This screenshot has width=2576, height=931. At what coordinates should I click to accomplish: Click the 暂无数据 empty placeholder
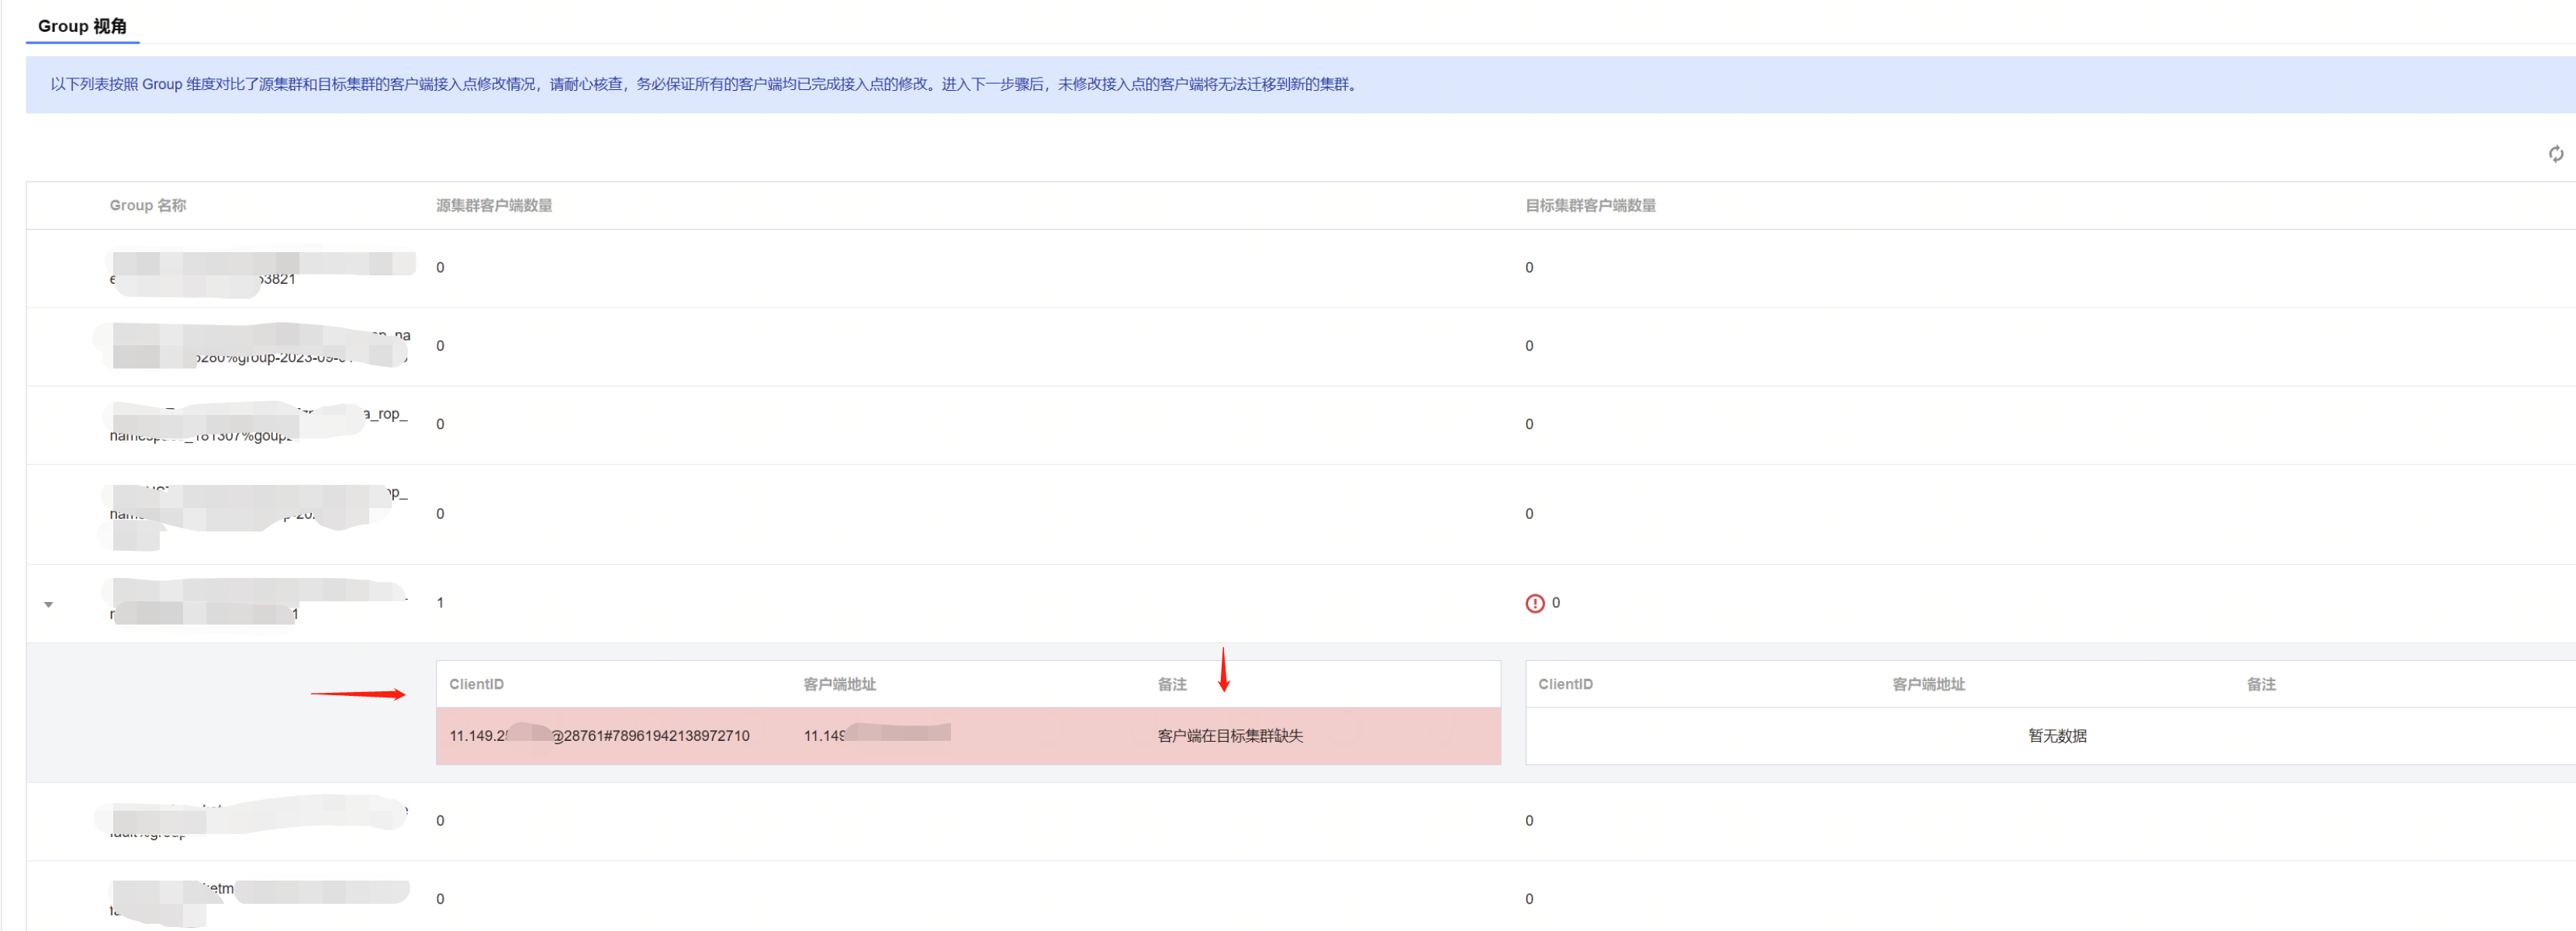click(x=2057, y=736)
